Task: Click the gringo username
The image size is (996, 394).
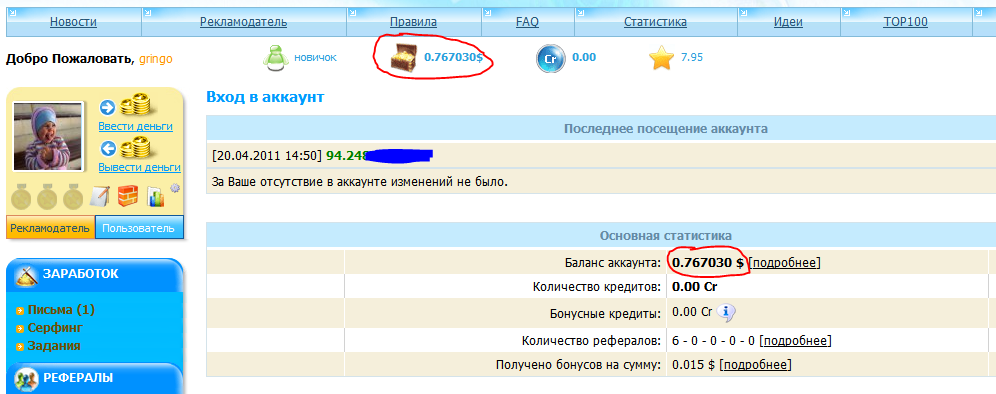Action: 156,60
